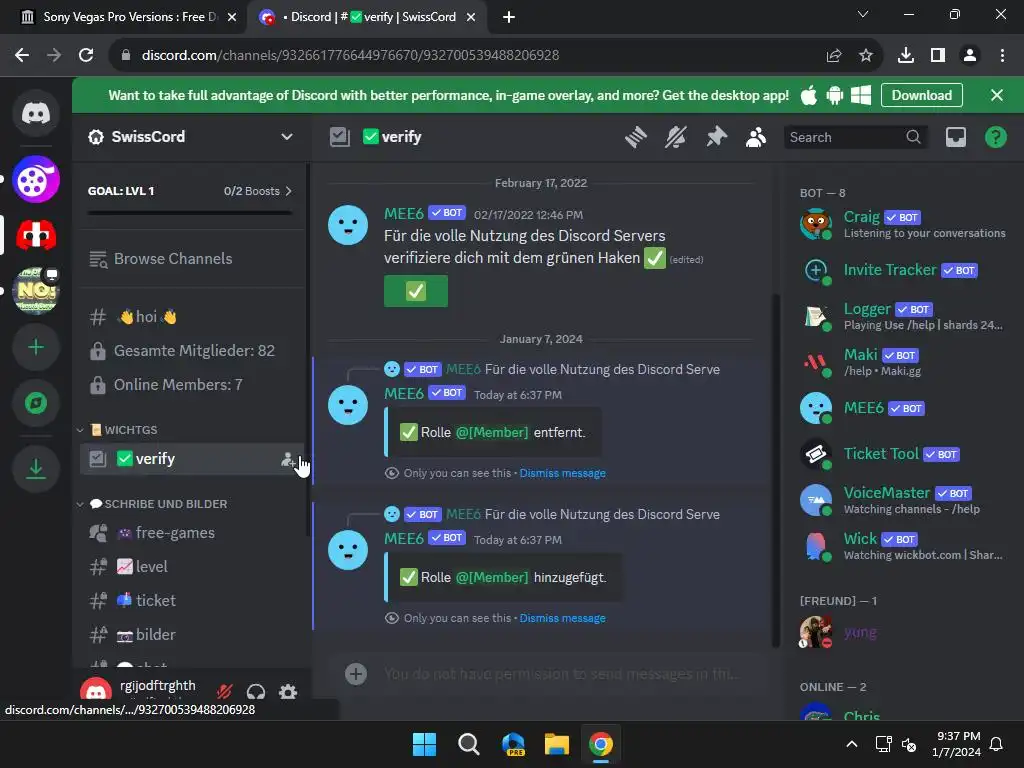Open Chrome downloads icon
The height and width of the screenshot is (768, 1024).
(906, 56)
